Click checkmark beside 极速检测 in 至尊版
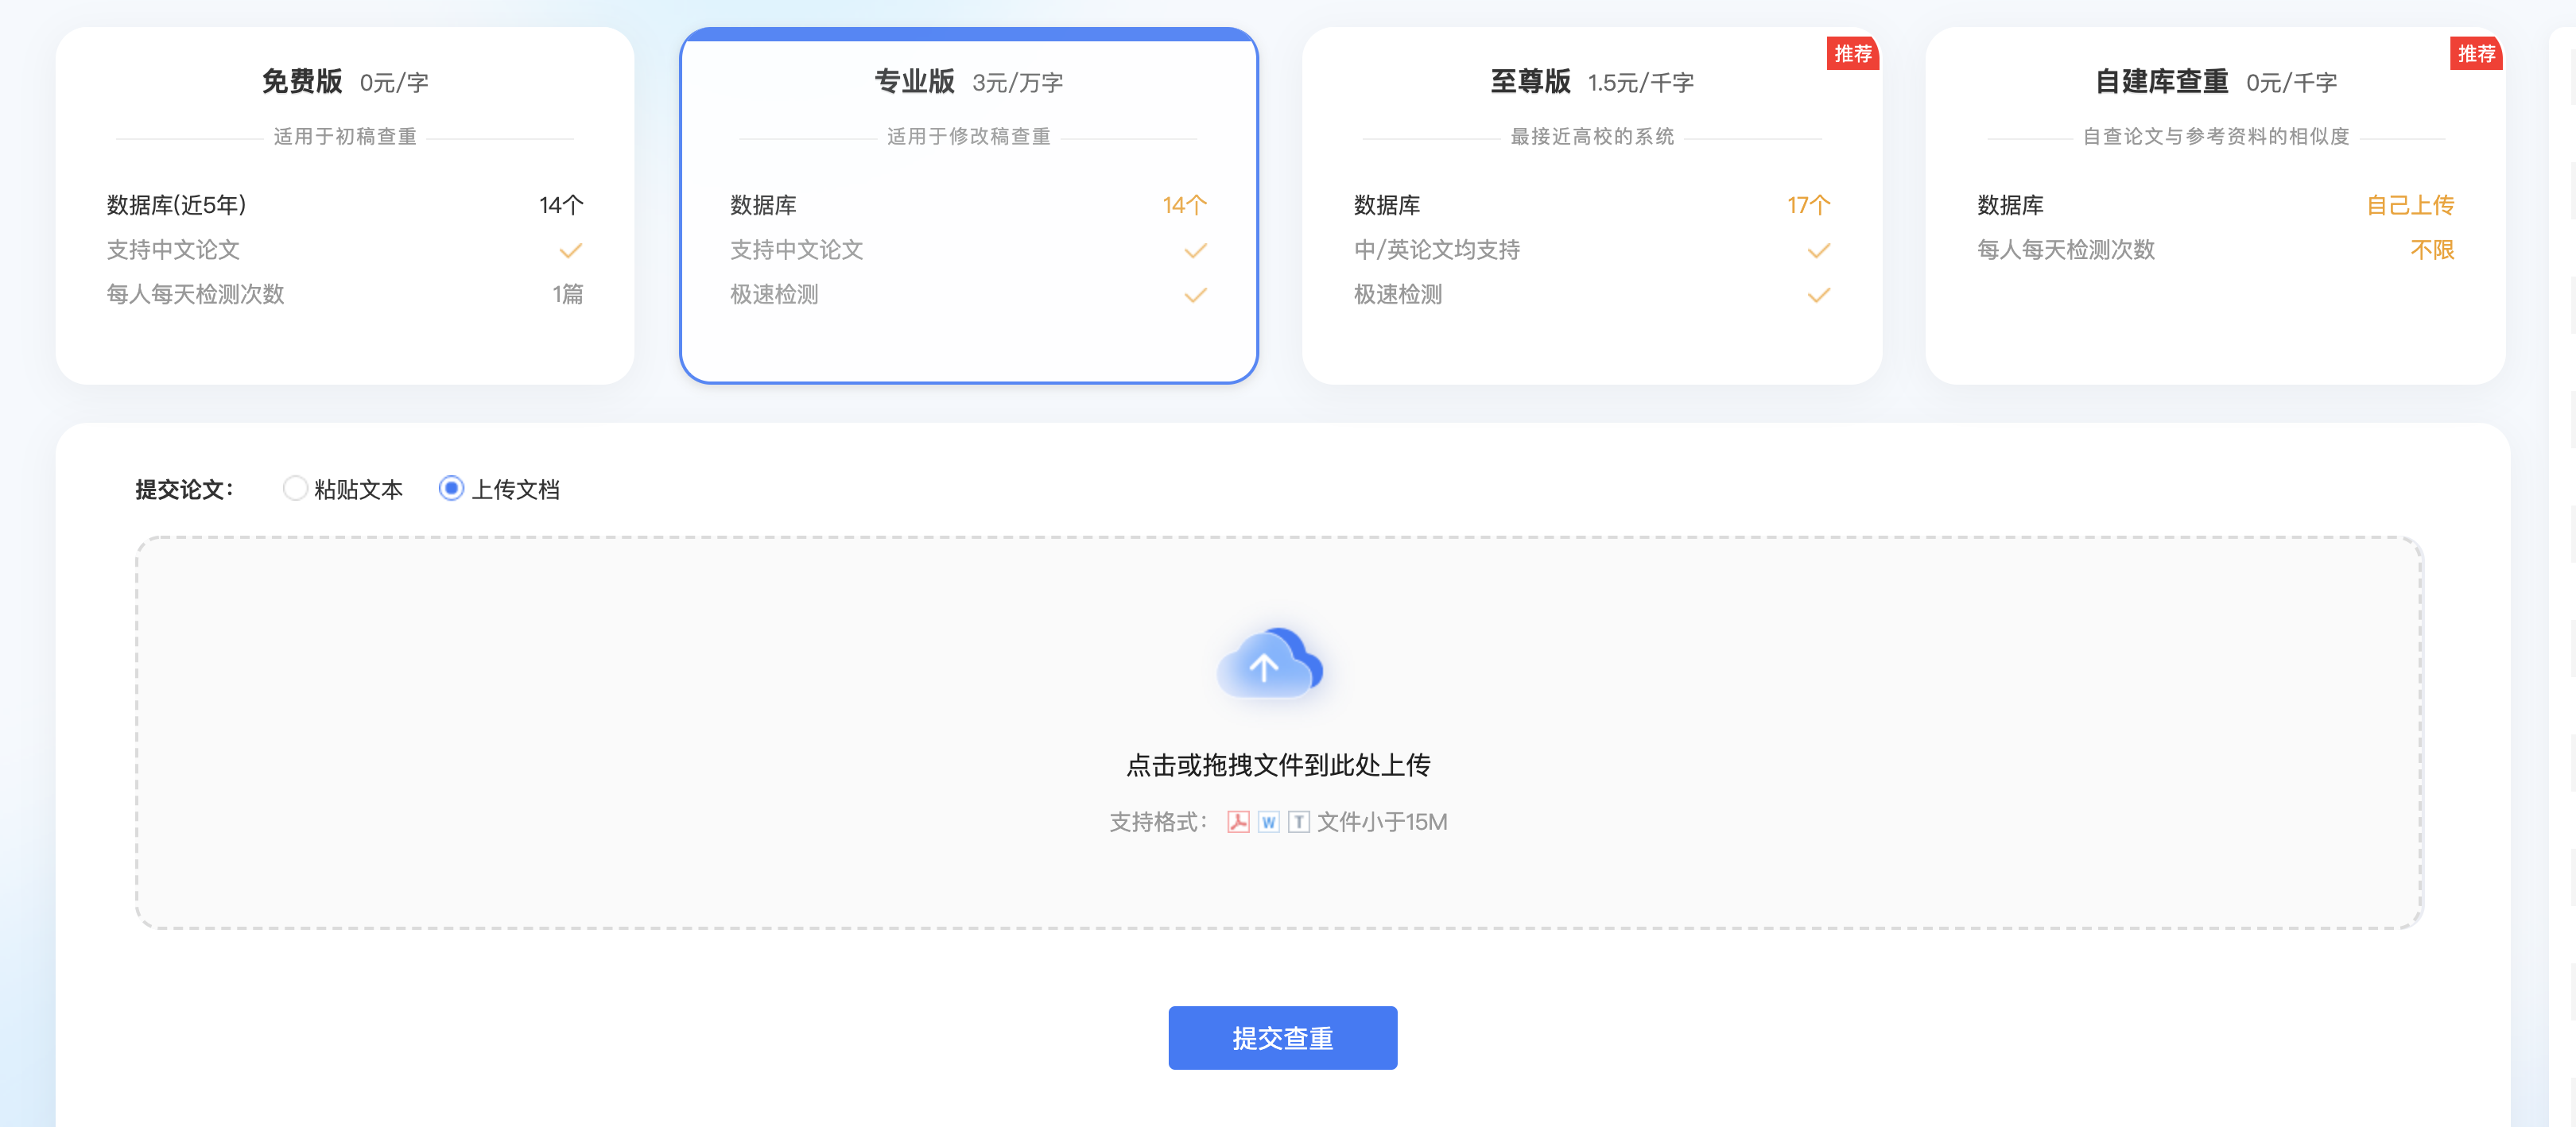This screenshot has height=1127, width=2576. 1818,295
